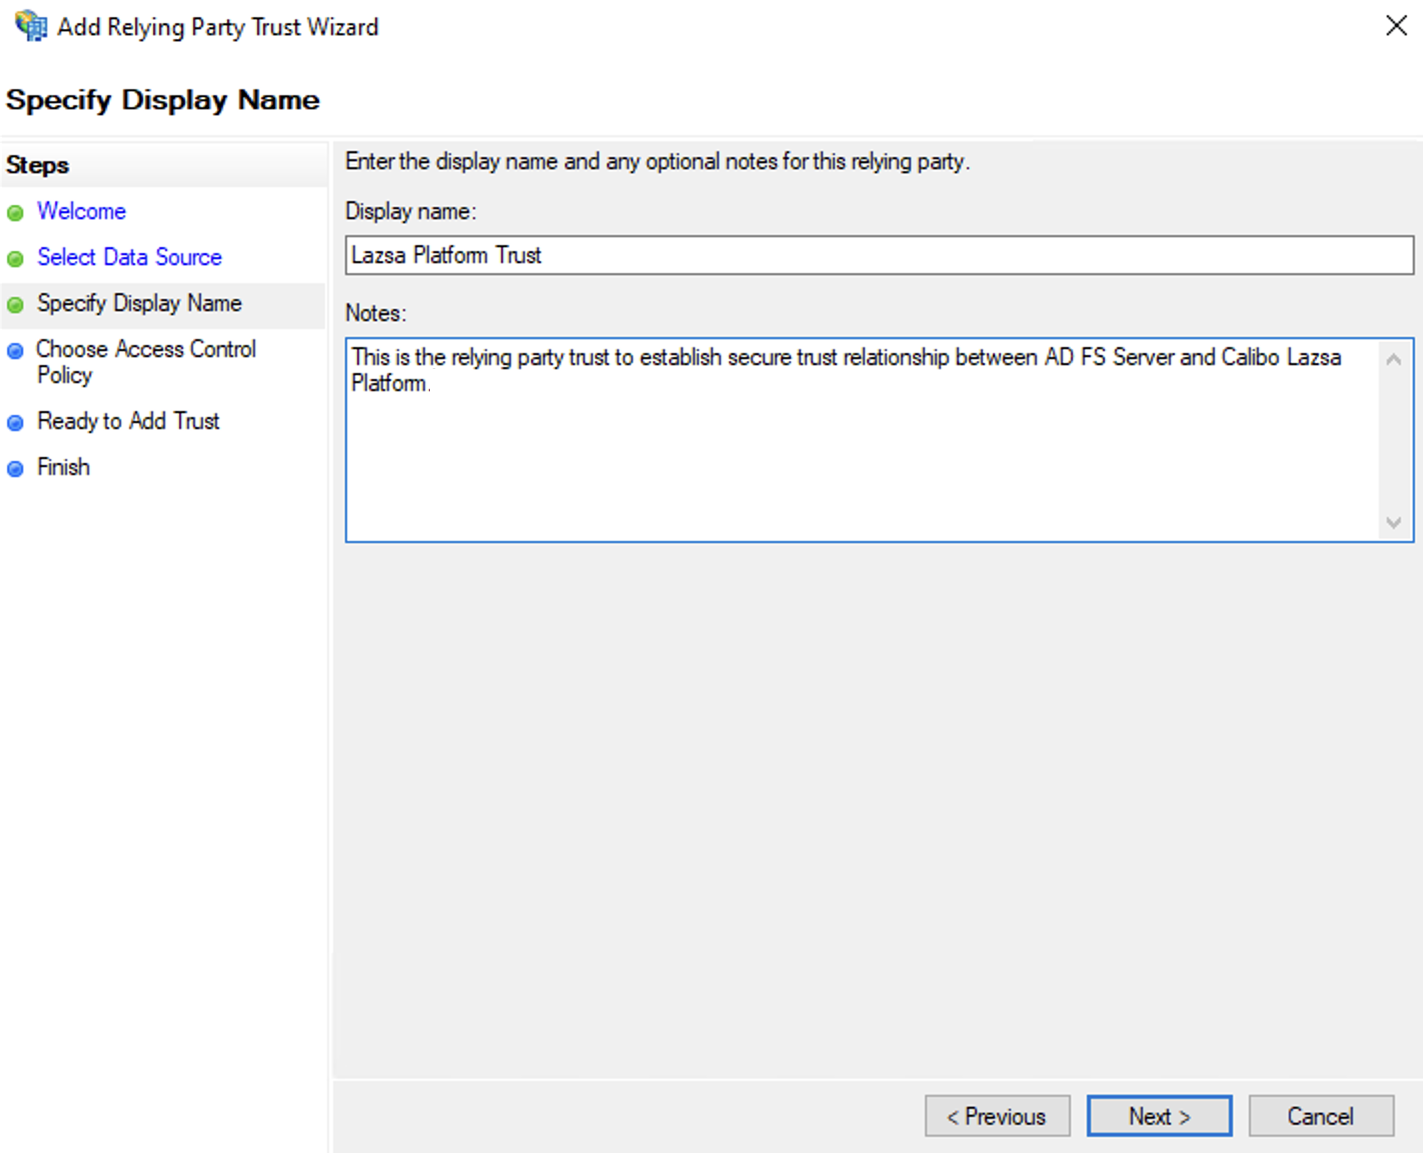The width and height of the screenshot is (1423, 1153).
Task: Click Choose Access Control Policy step
Action: (x=146, y=361)
